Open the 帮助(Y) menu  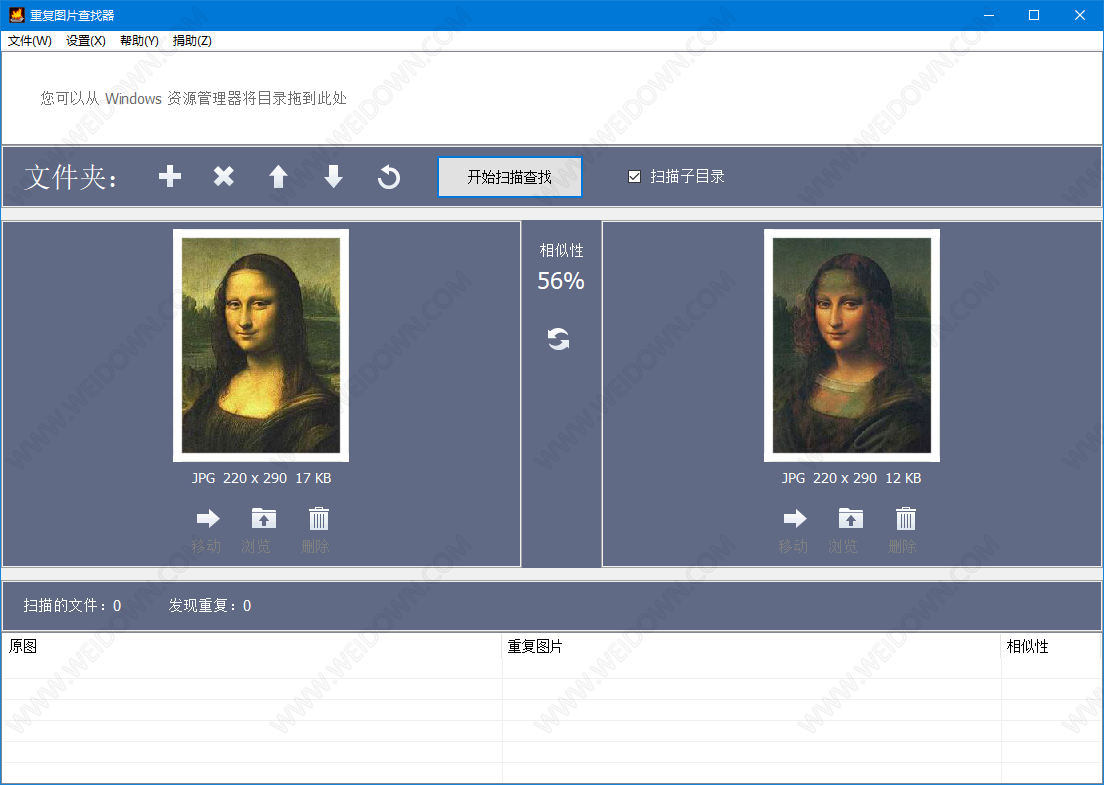click(139, 41)
